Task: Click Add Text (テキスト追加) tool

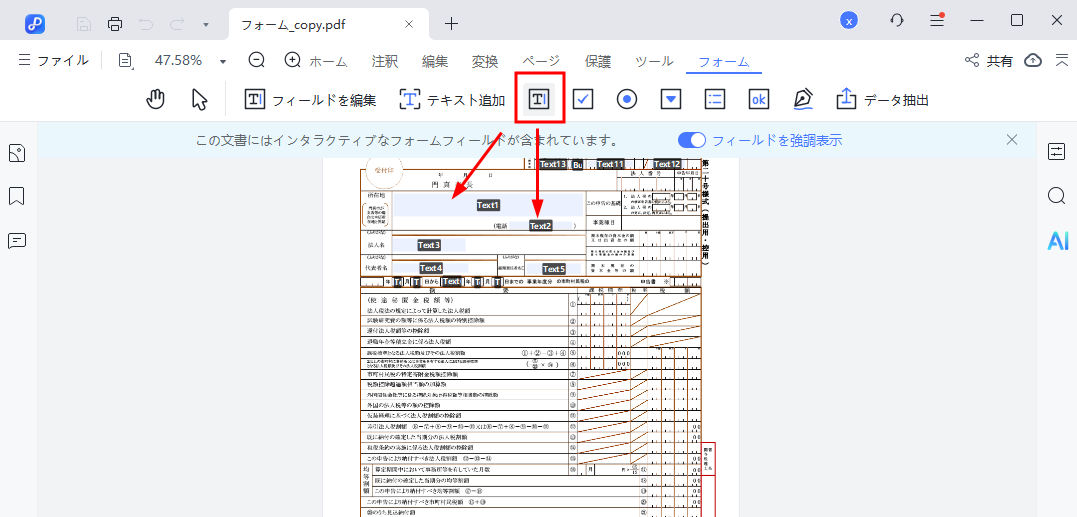Action: (452, 100)
